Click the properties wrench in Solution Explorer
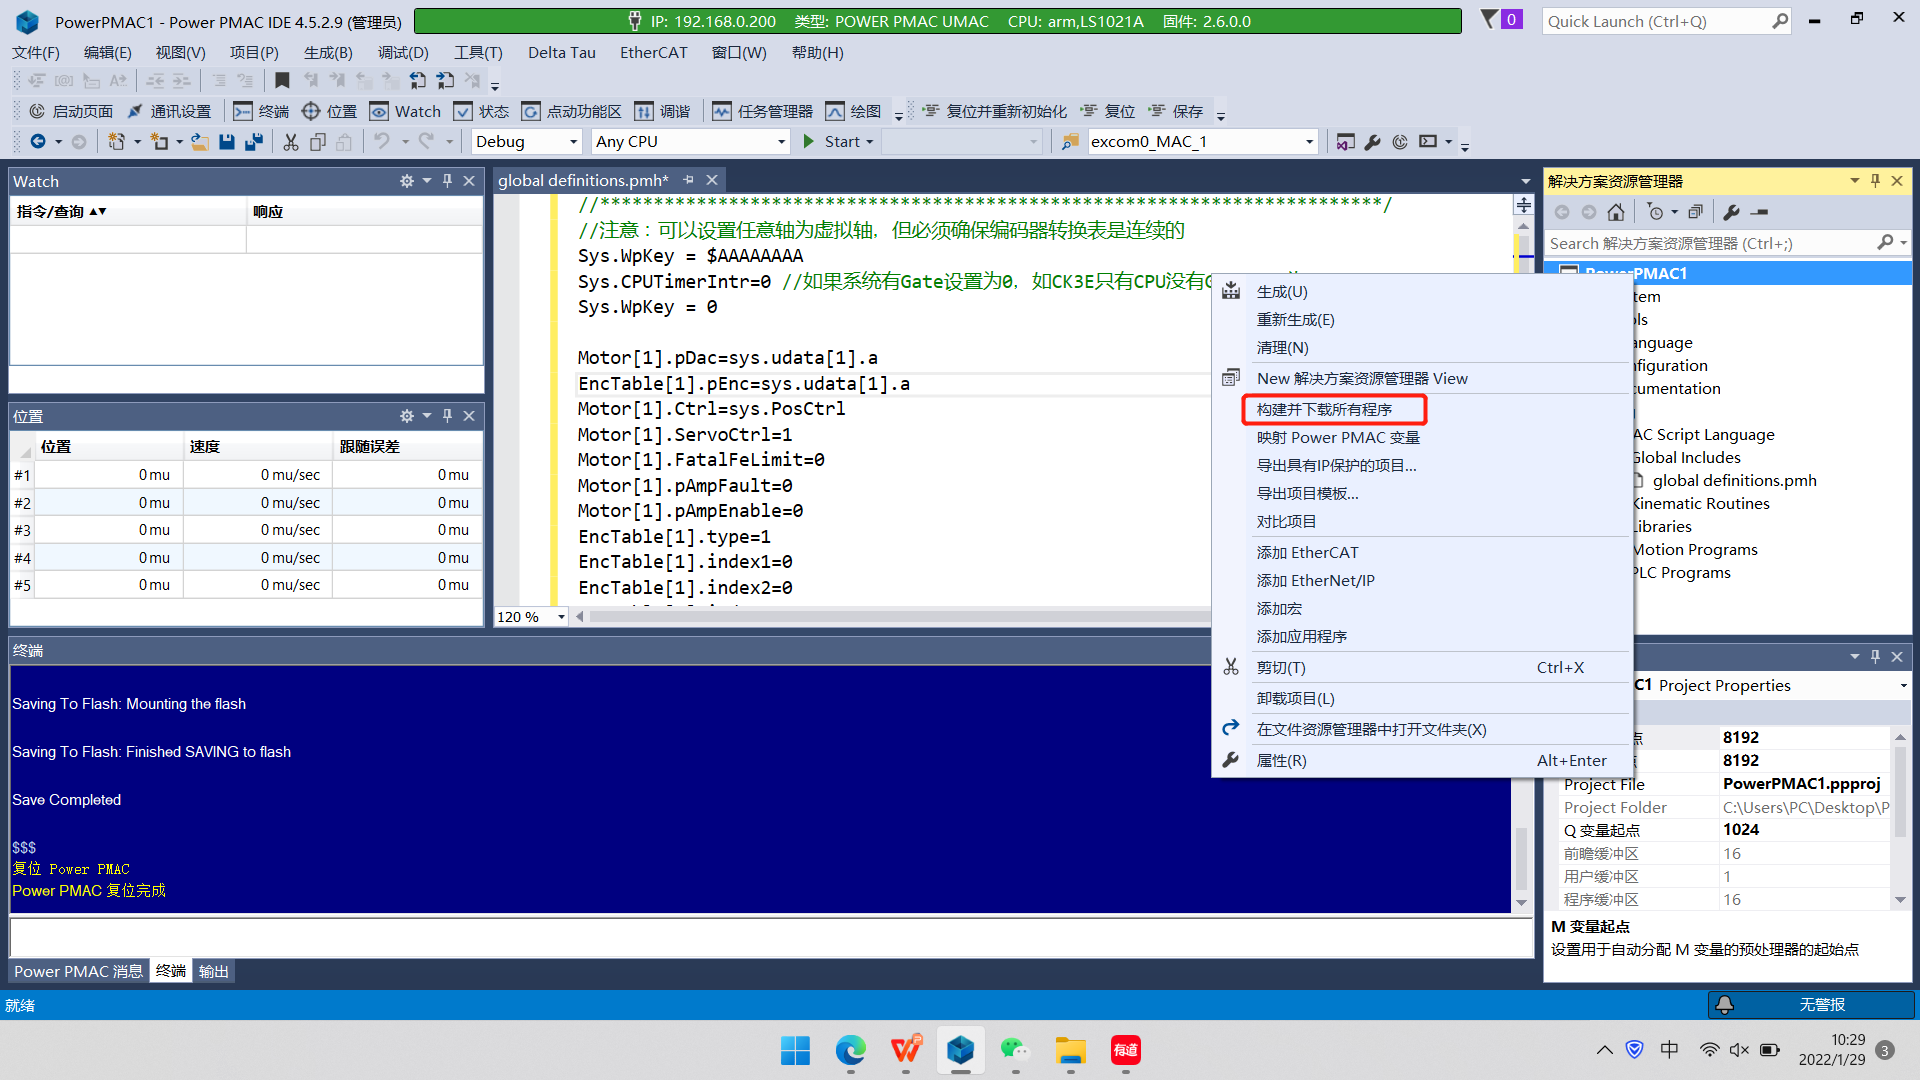 pyautogui.click(x=1732, y=212)
